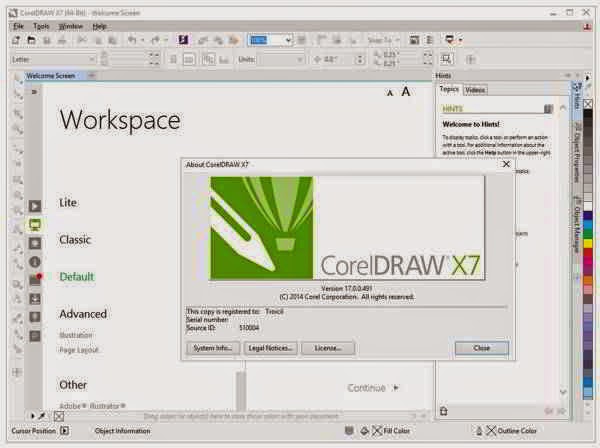Click the Updates download icon in the welcome sidebar
The image size is (600, 448).
(x=35, y=299)
